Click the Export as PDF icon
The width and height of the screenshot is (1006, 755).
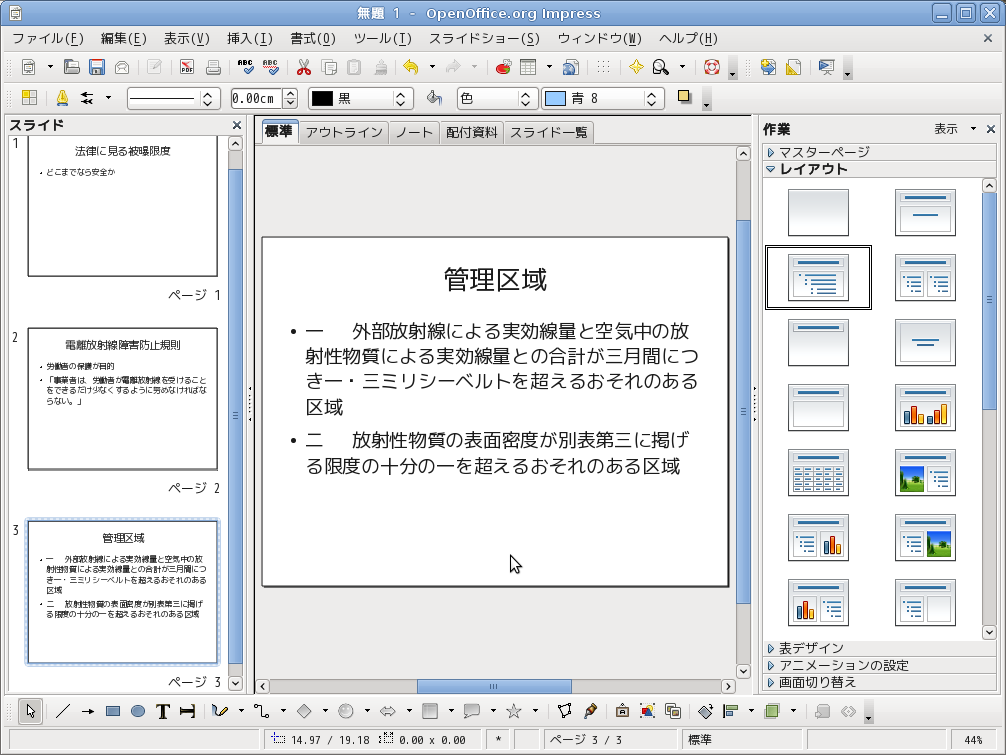point(187,67)
